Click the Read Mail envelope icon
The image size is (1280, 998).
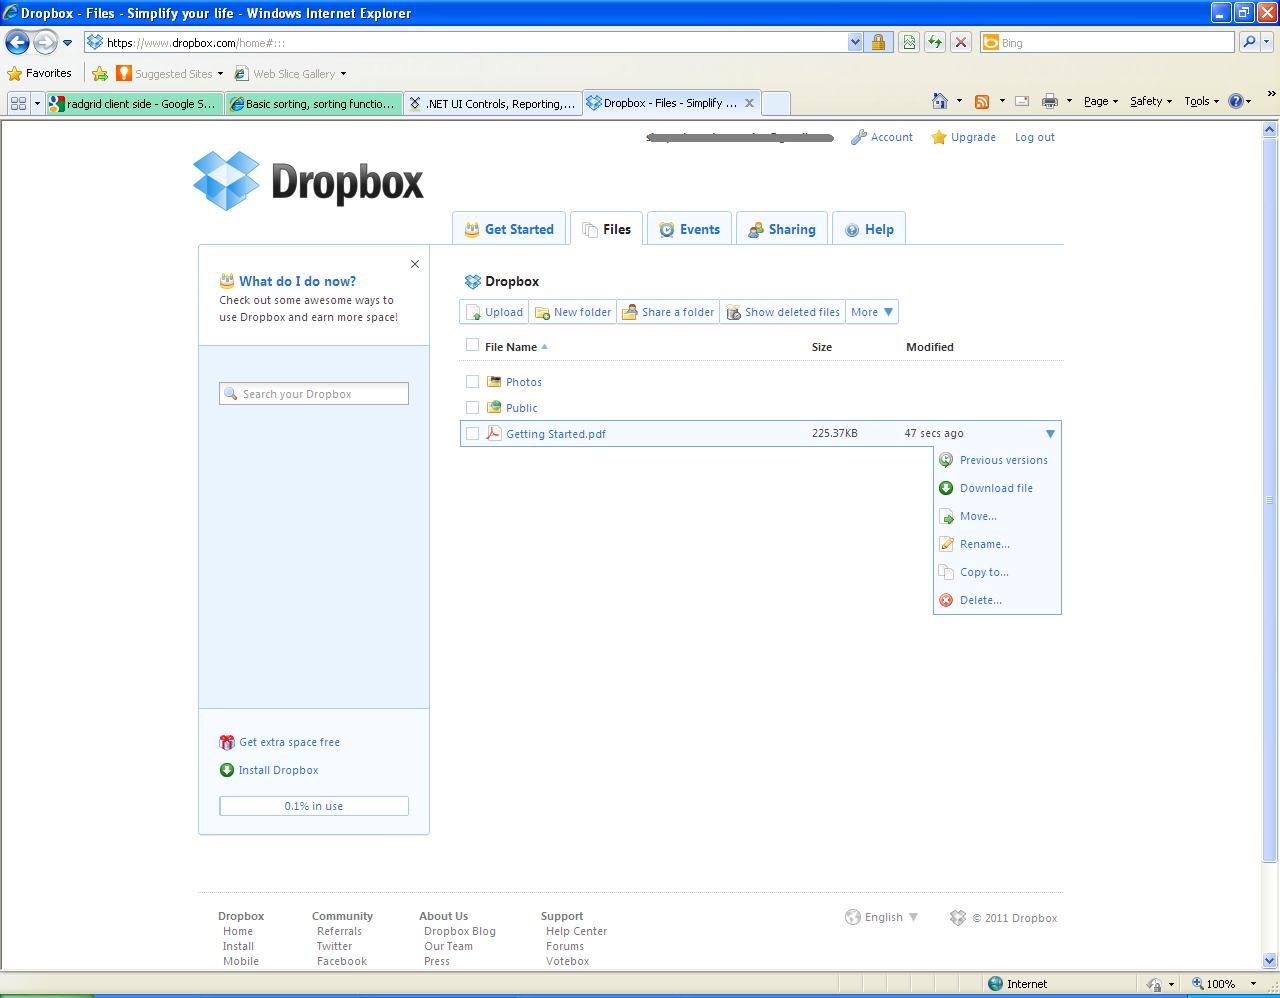point(1022,101)
